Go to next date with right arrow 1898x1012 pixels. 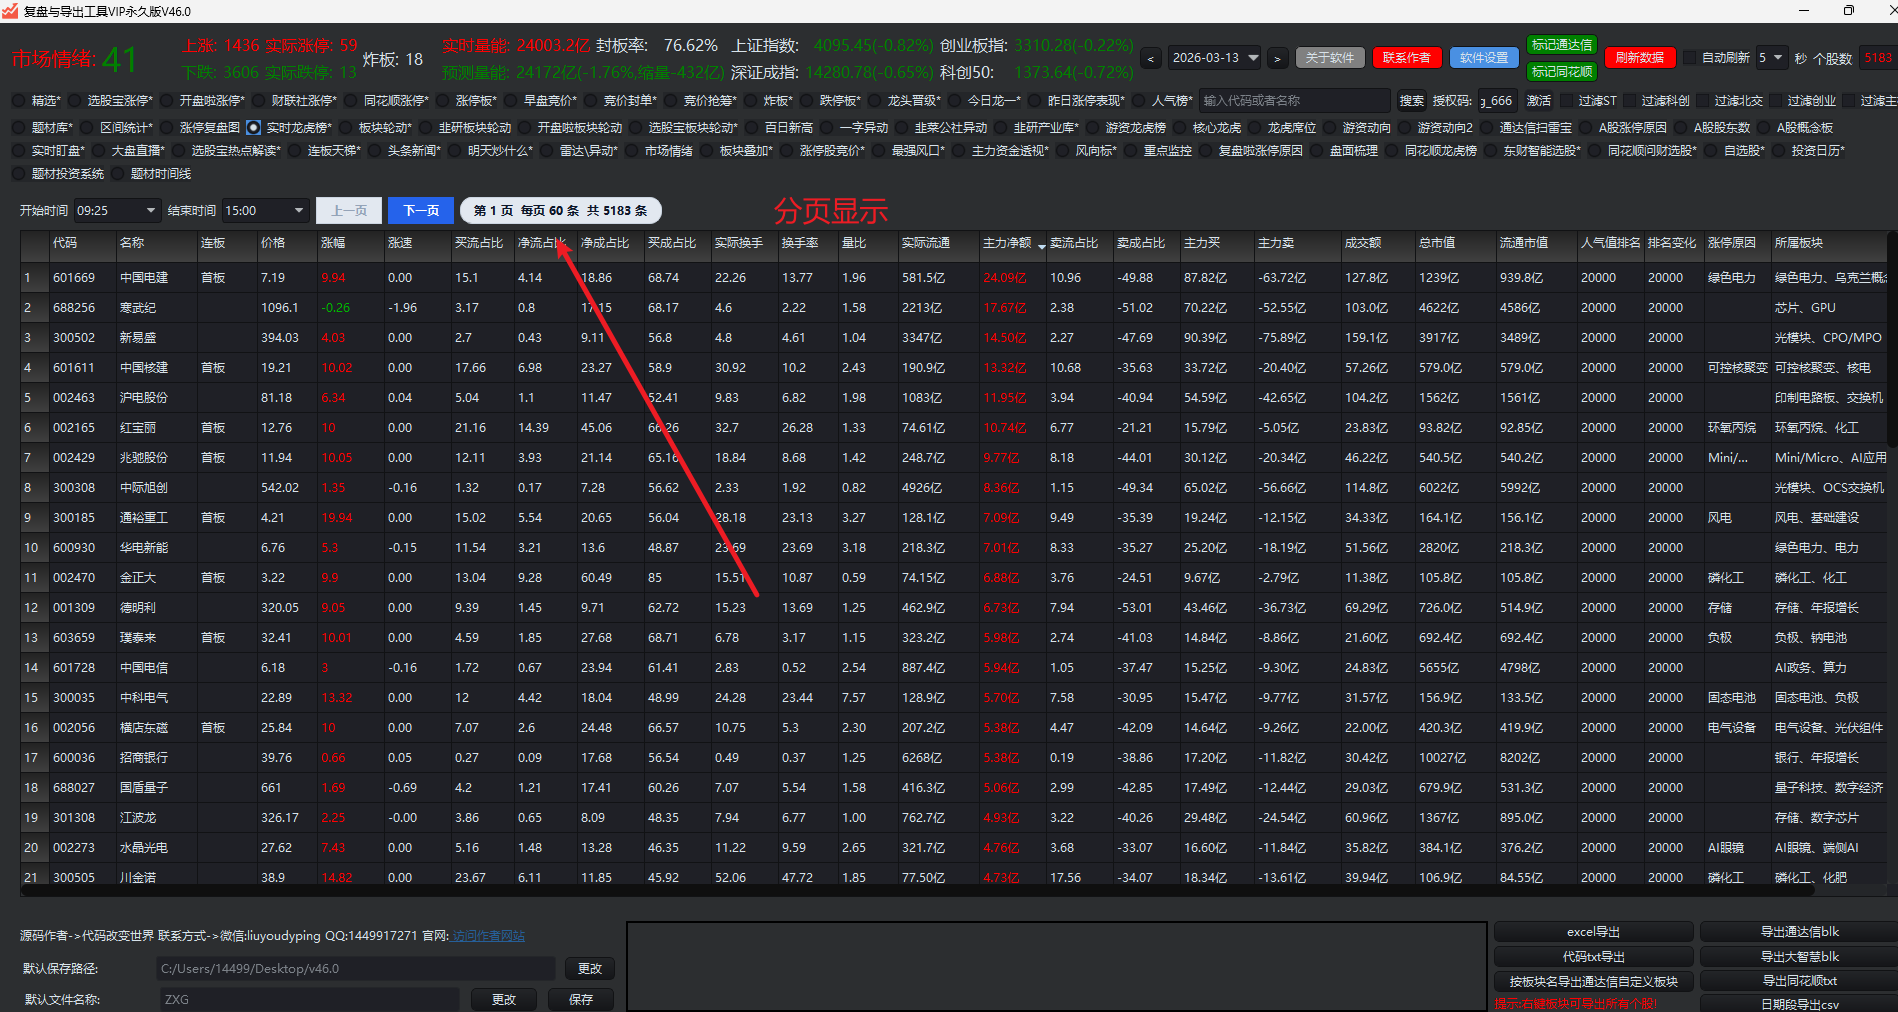coord(1277,59)
